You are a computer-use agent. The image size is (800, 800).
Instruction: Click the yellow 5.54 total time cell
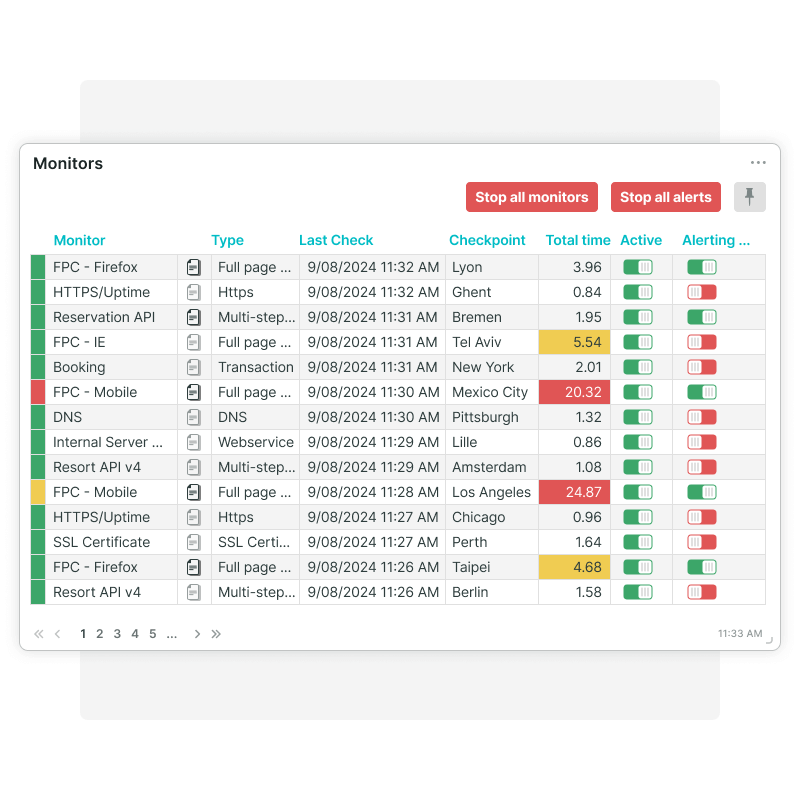[x=574, y=342]
